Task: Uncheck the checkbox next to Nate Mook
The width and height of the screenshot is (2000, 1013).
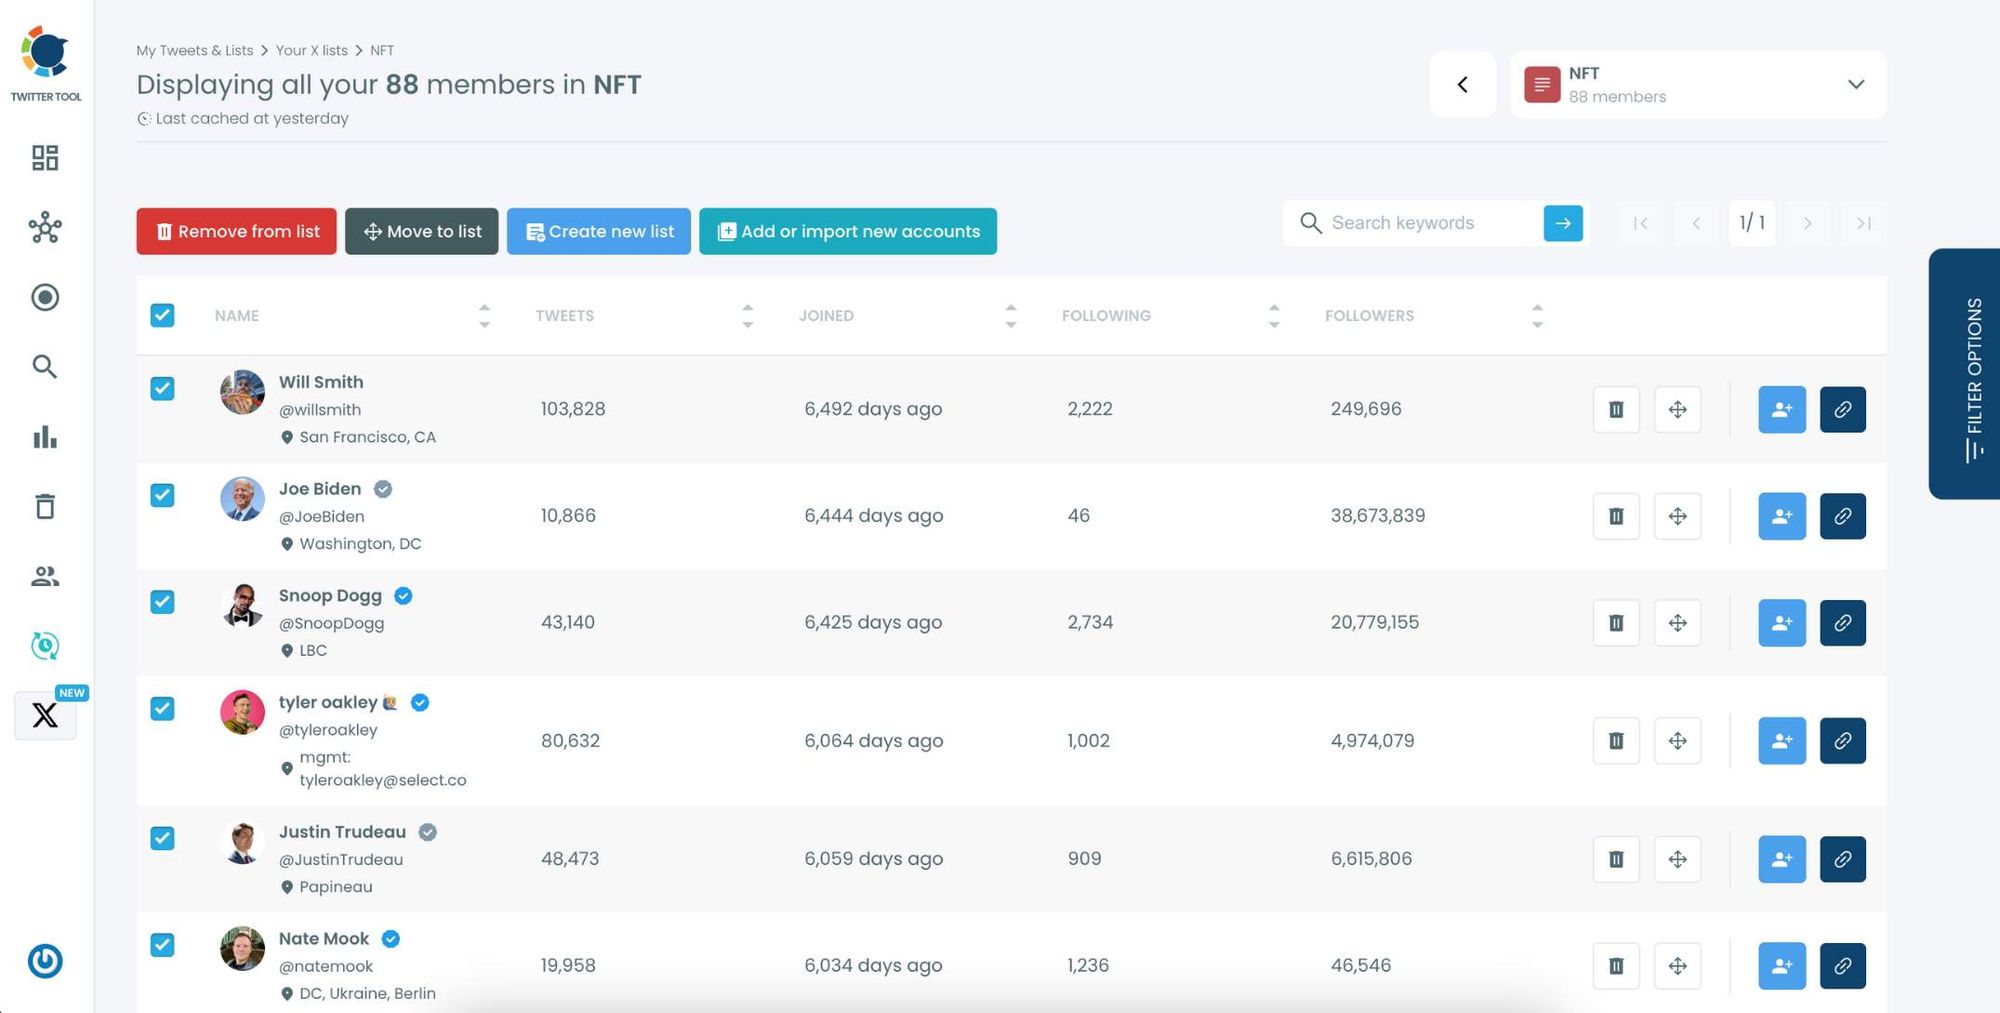Action: (x=162, y=945)
